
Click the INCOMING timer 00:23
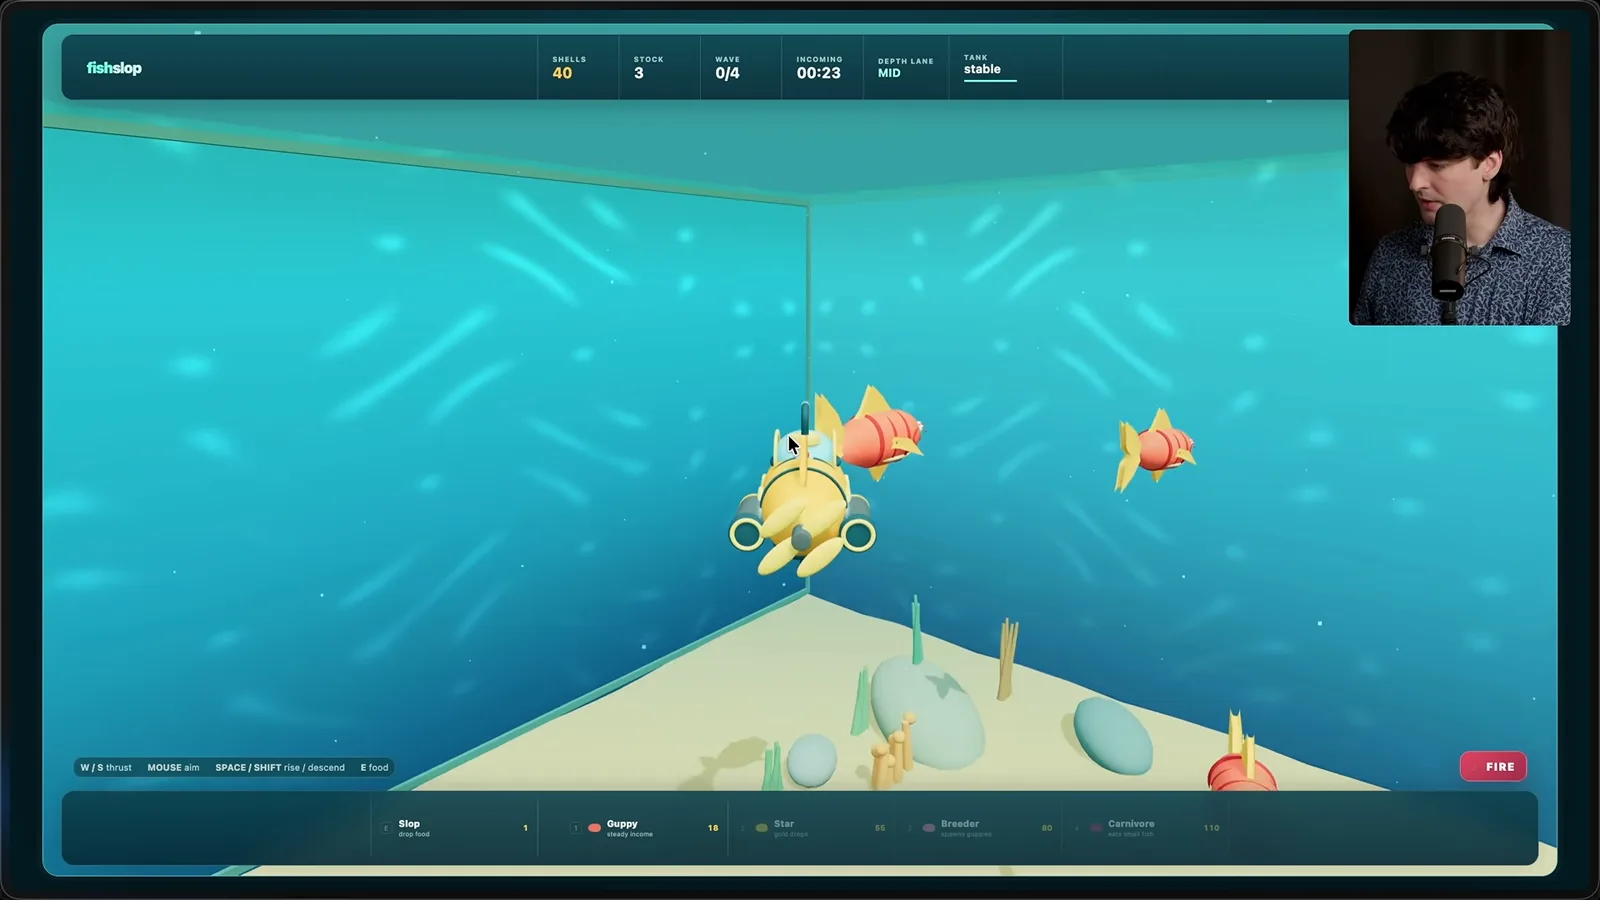pos(818,73)
